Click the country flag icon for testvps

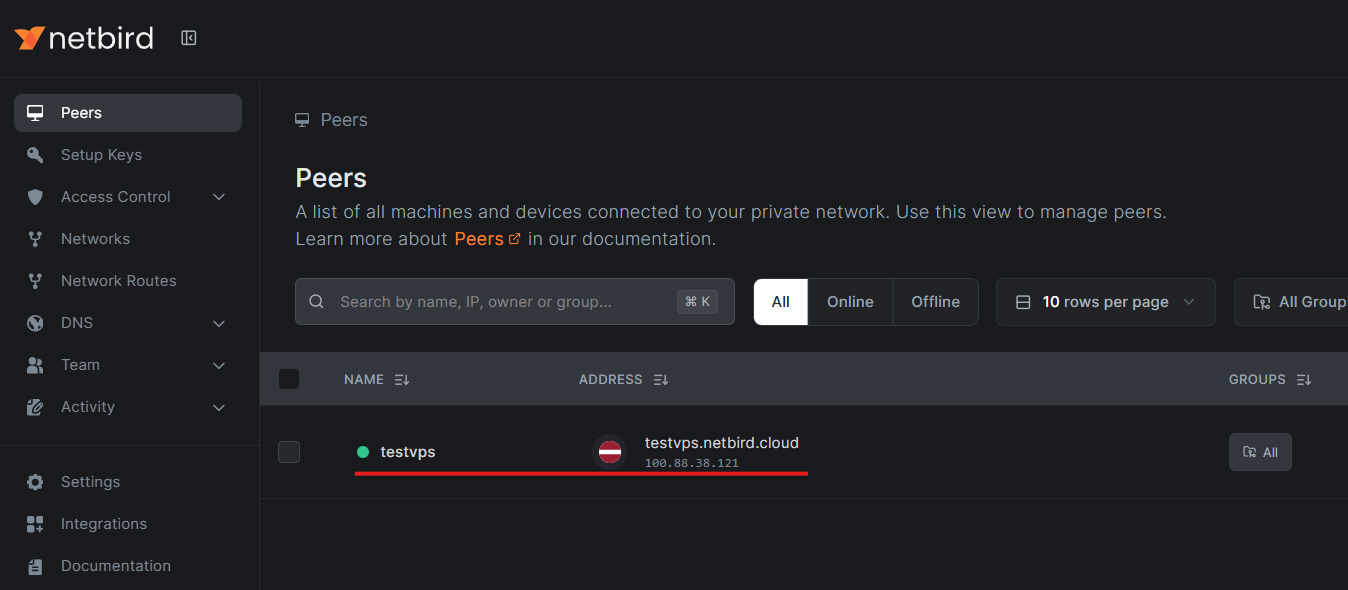610,452
